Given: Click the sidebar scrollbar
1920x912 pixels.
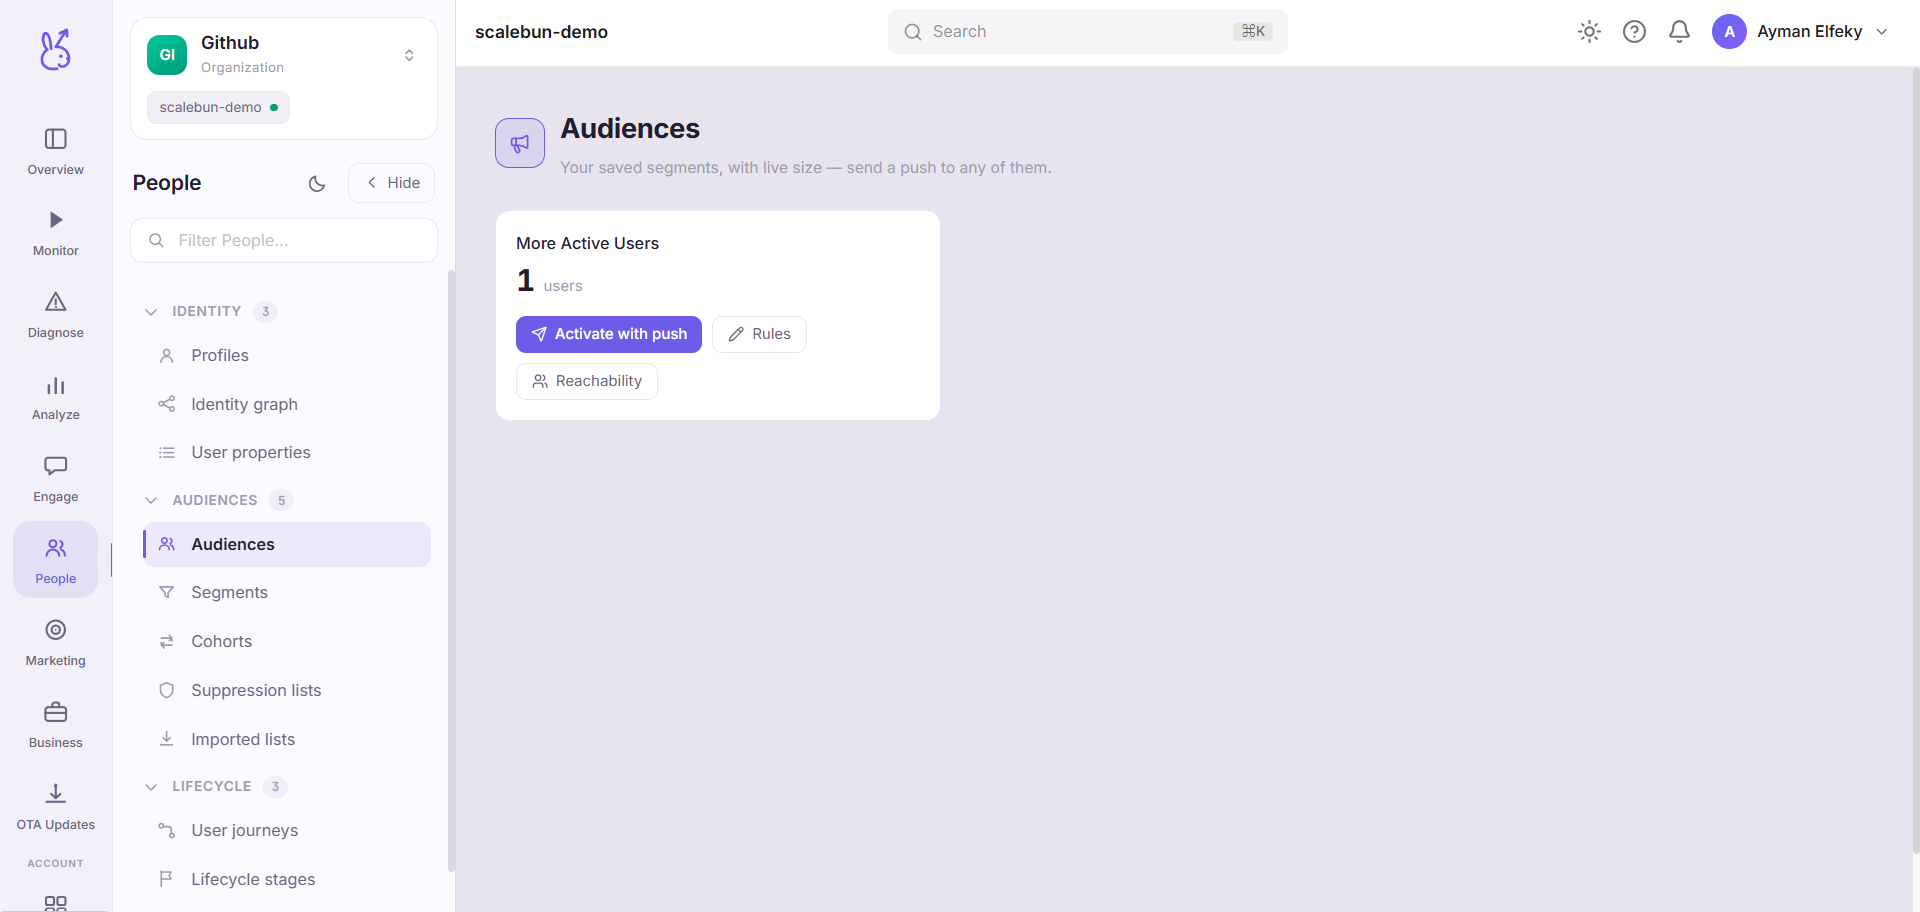Looking at the screenshot, I should click(x=451, y=570).
